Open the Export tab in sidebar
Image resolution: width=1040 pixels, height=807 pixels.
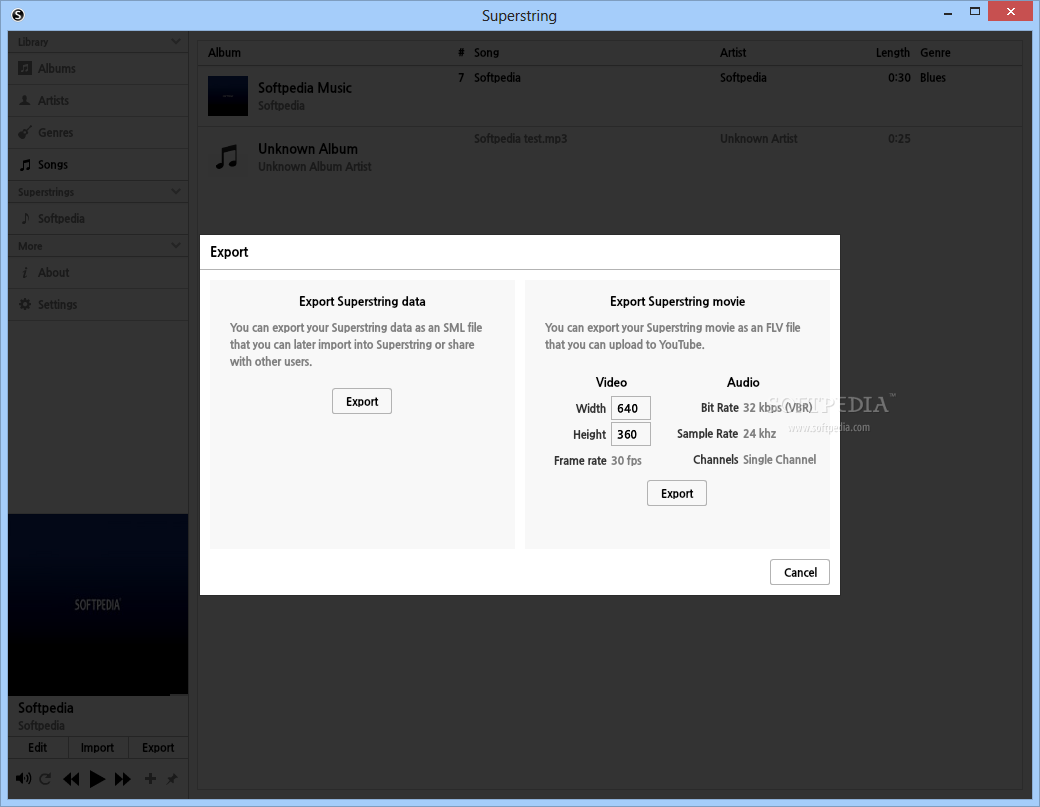point(158,747)
